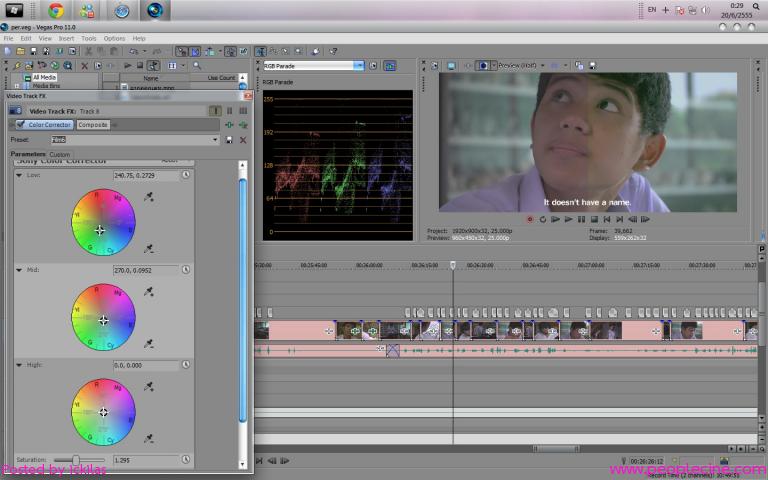768x480 pixels.
Task: Animate the Low parameter clock icon
Action: tap(186, 175)
